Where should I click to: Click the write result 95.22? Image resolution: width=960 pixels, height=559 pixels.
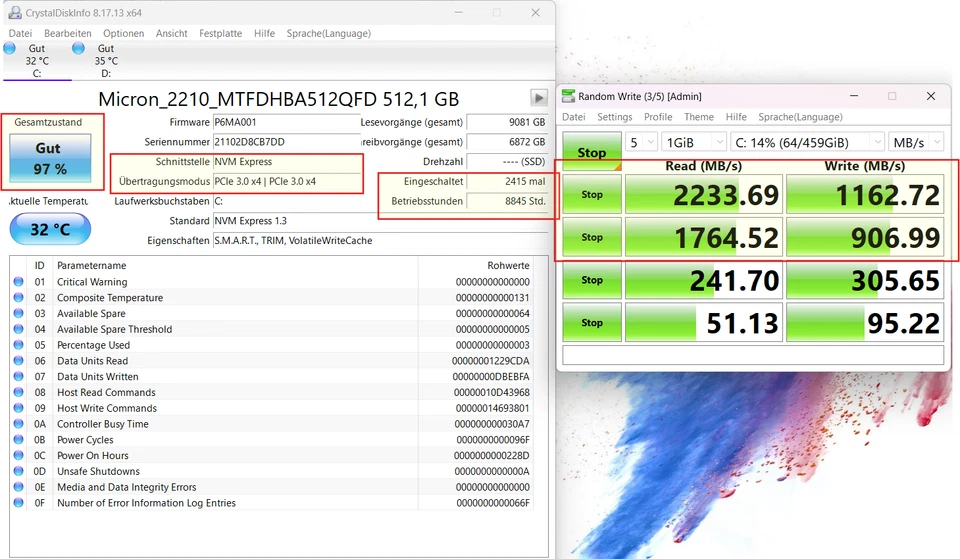click(x=865, y=323)
